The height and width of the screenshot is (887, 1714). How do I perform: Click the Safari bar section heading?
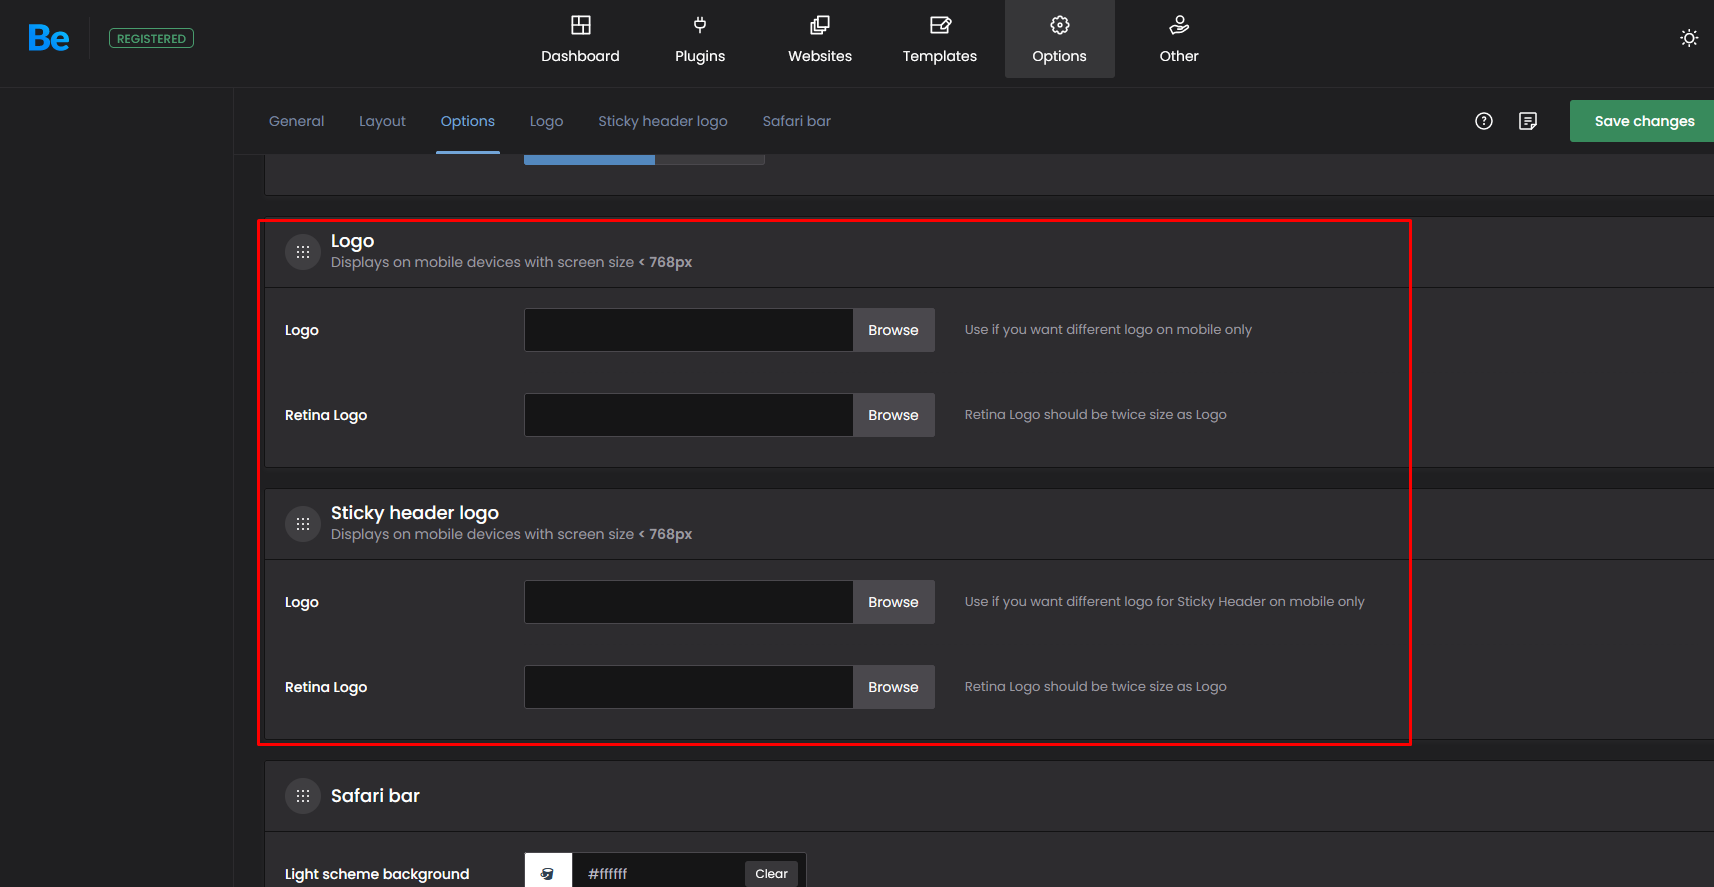coord(375,796)
